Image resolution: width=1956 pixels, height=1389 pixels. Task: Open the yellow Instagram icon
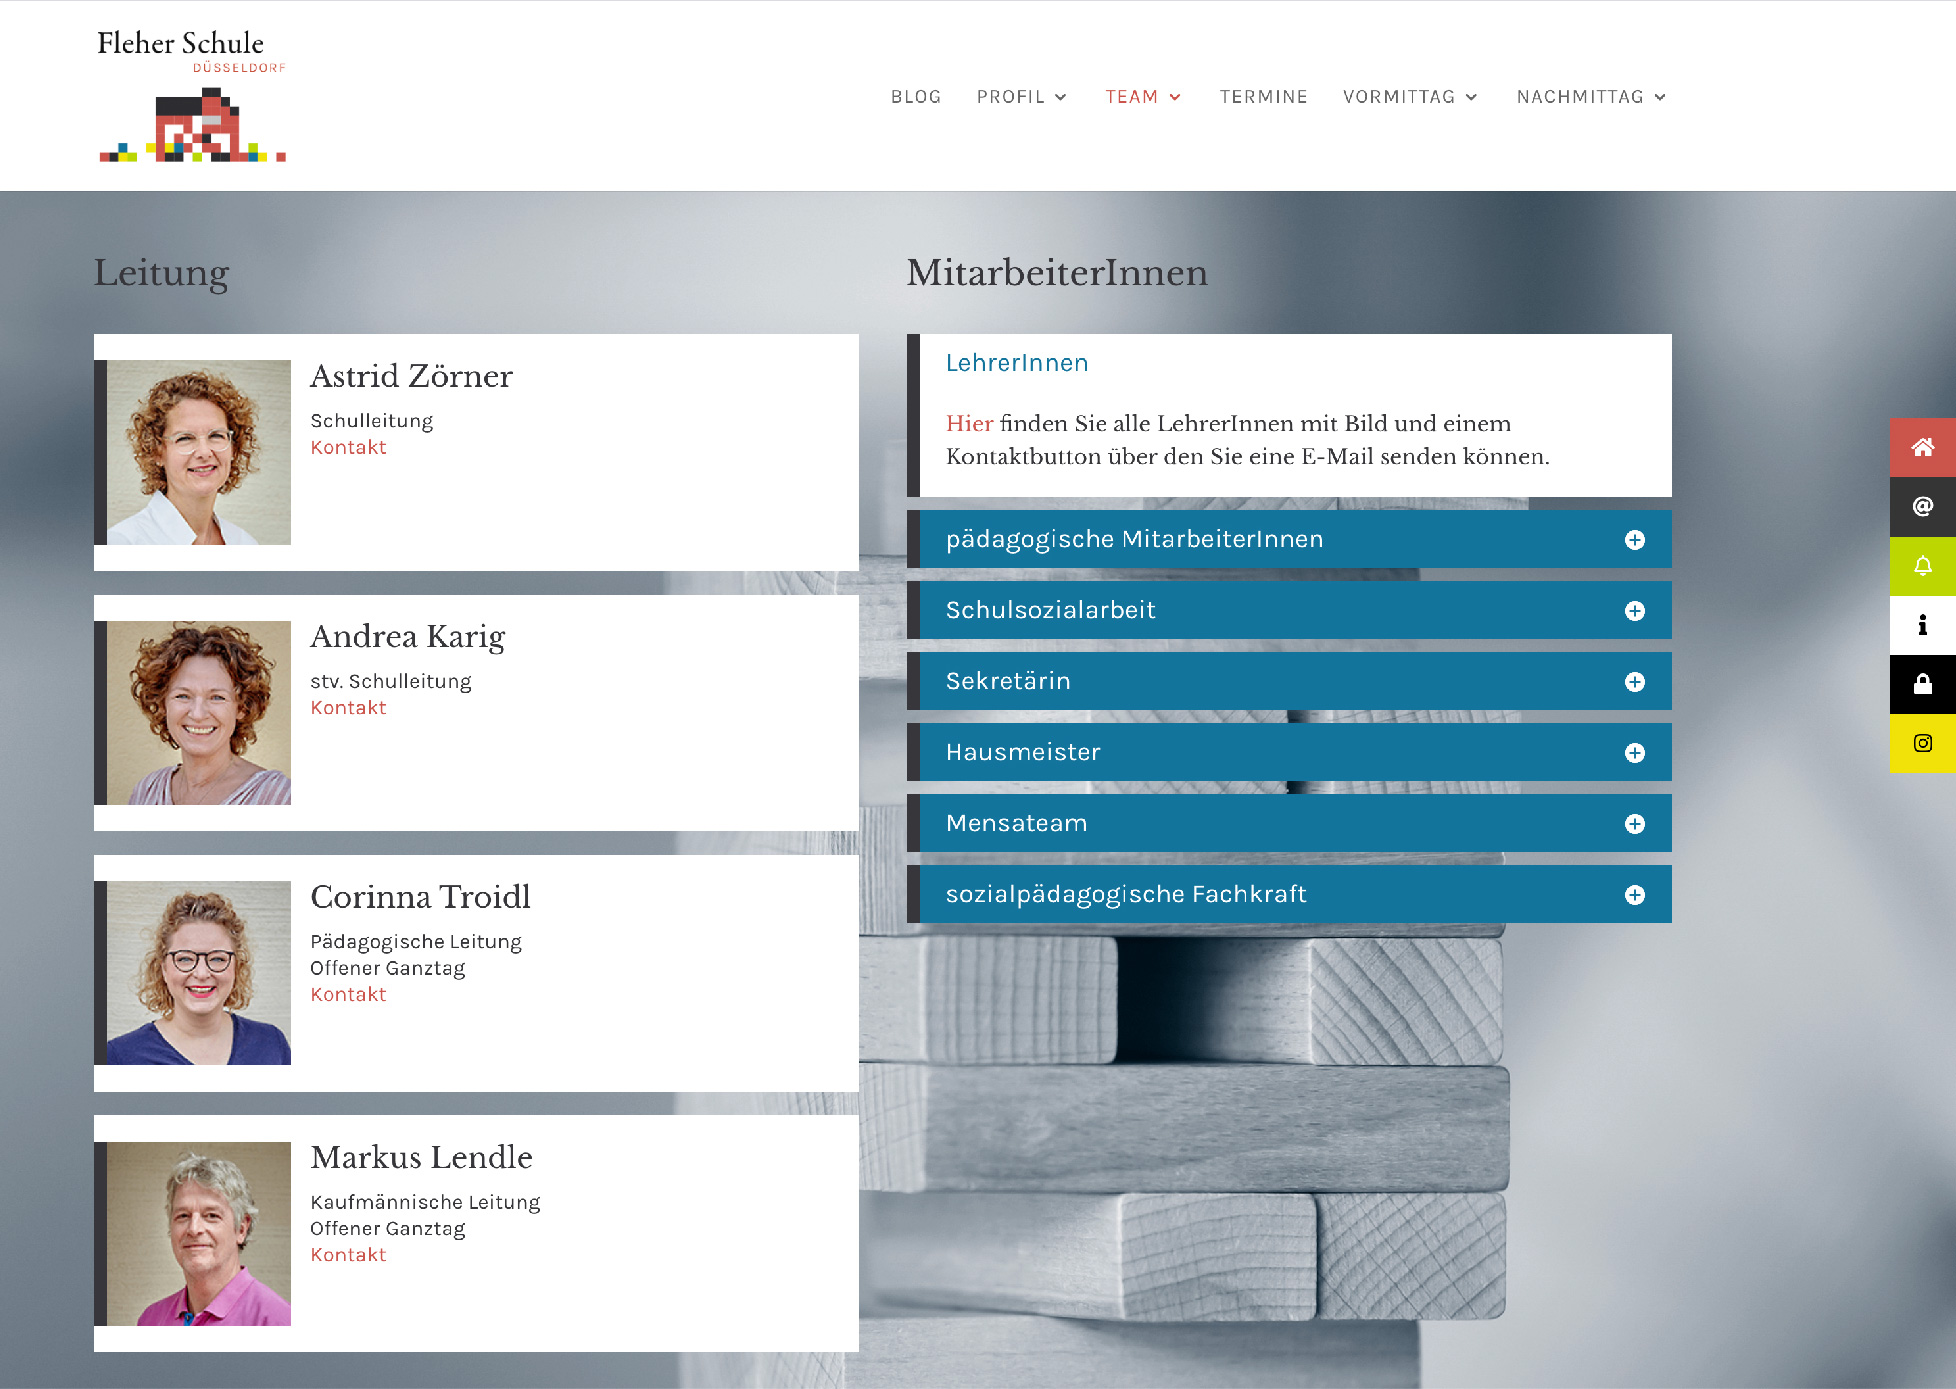tap(1922, 743)
